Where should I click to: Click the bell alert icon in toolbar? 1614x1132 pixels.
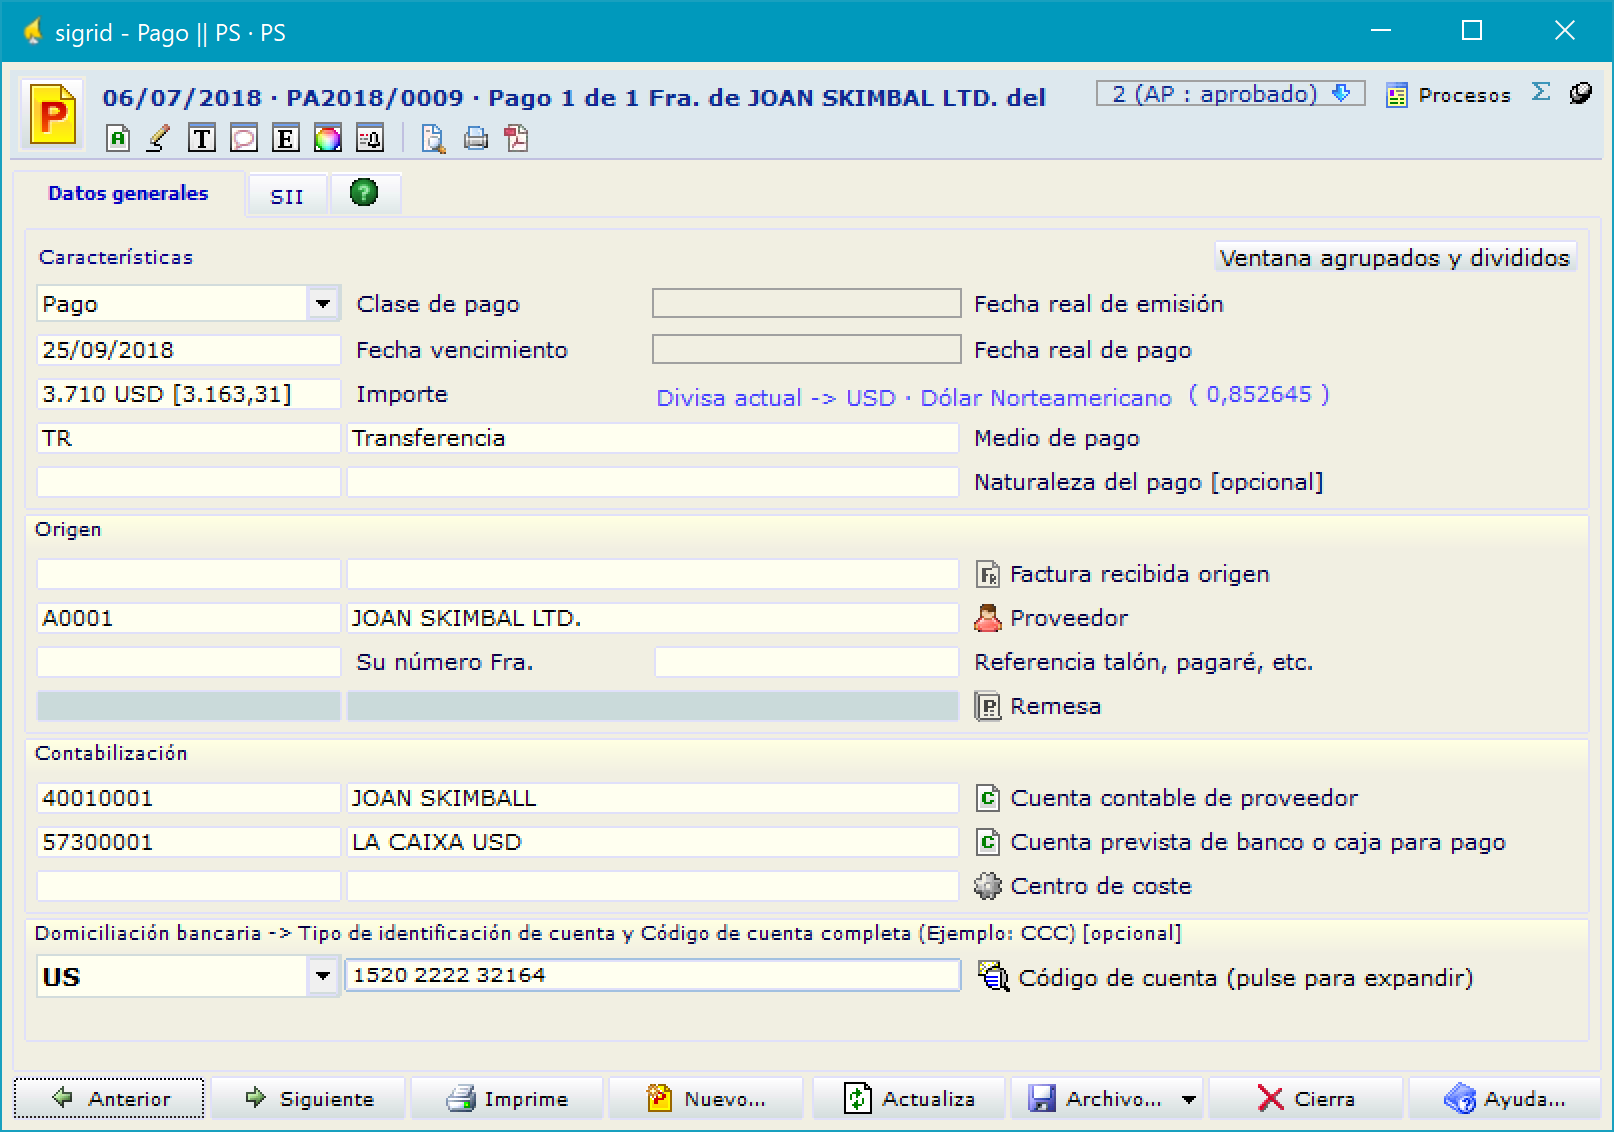[370, 138]
